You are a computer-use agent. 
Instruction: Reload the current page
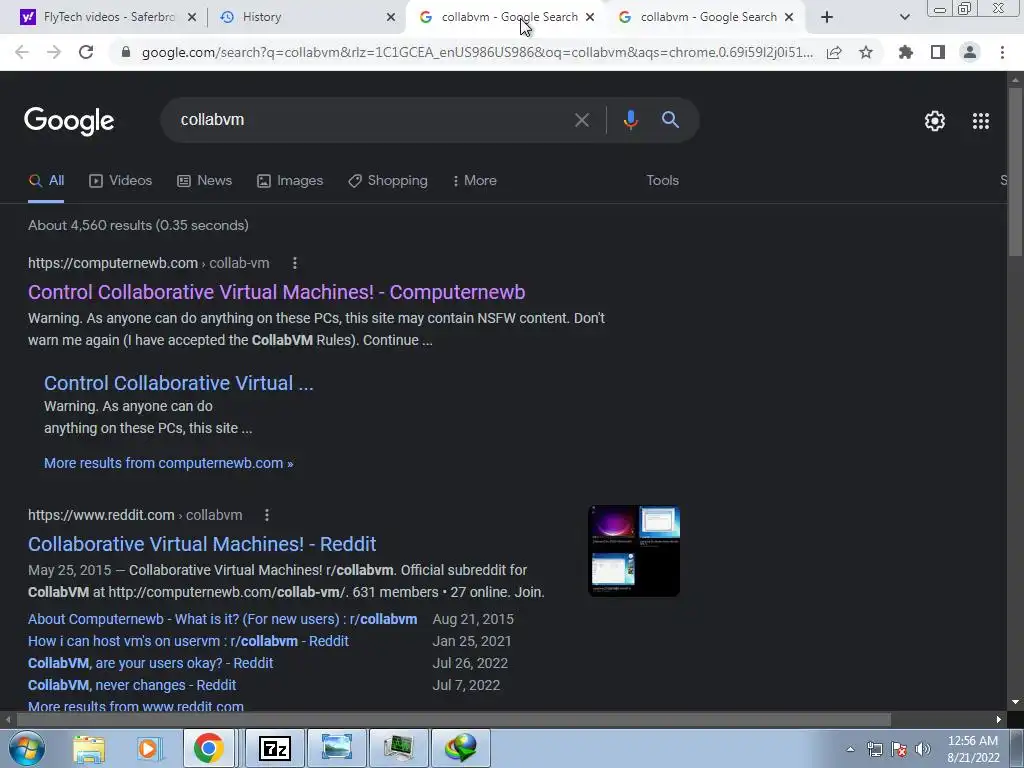coord(86,52)
